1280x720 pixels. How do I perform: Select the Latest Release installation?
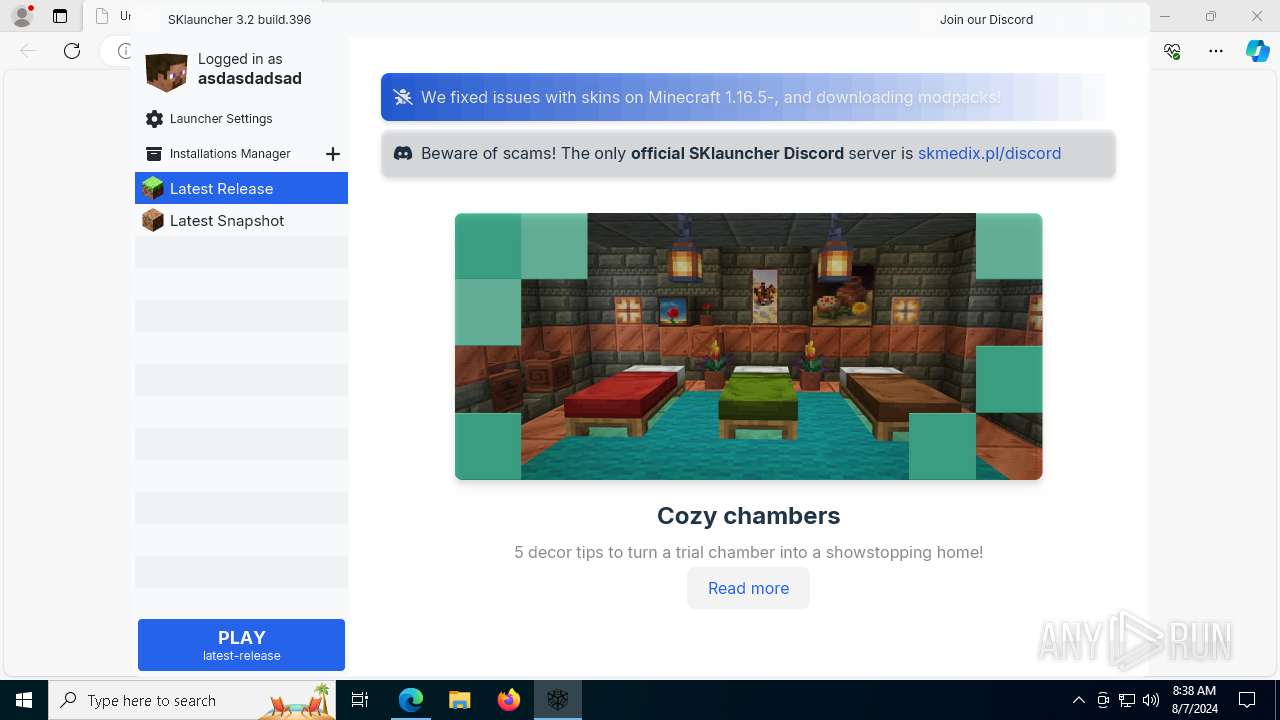tap(241, 188)
